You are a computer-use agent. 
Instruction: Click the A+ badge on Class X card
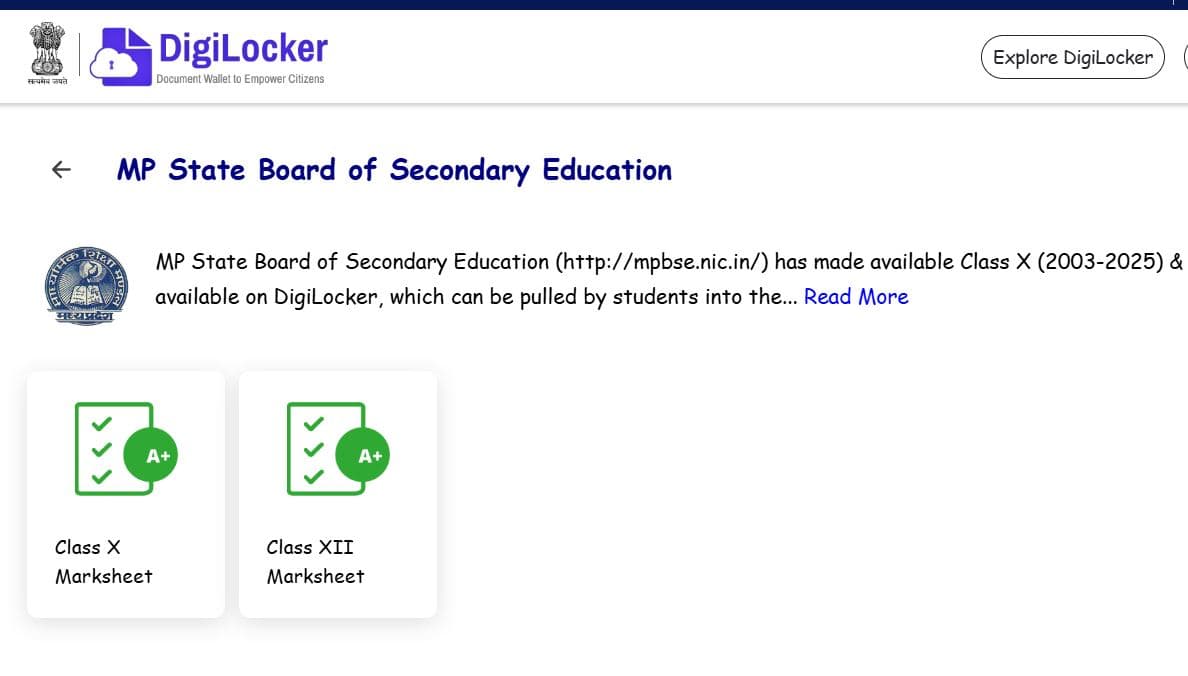point(158,456)
